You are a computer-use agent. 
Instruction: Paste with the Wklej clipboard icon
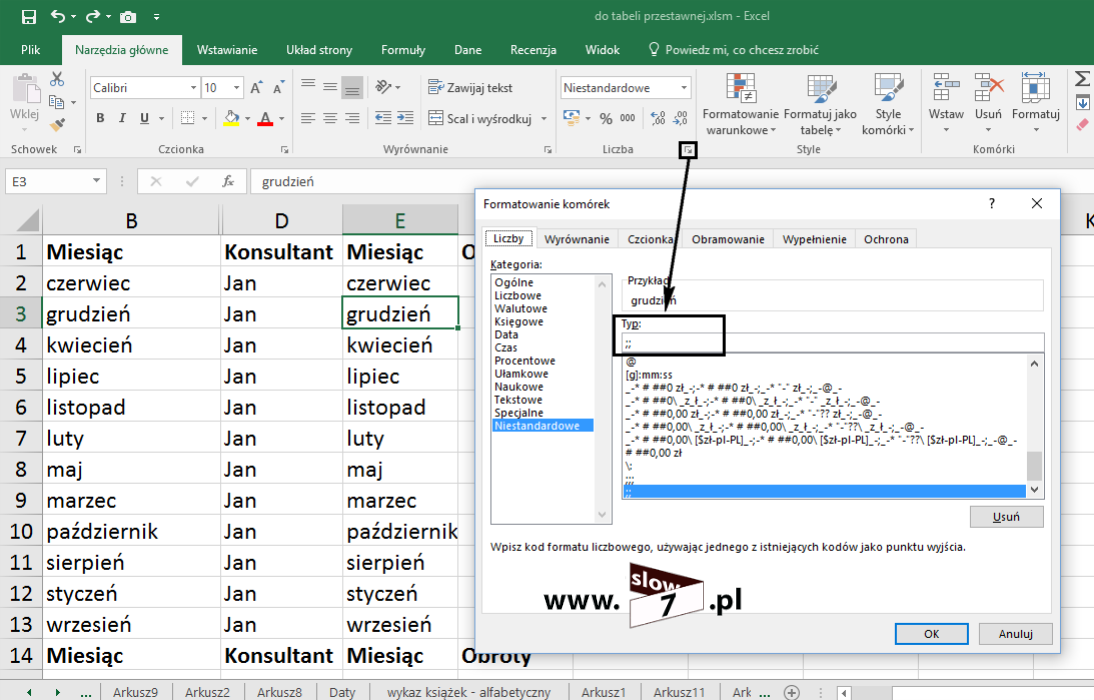(26, 89)
